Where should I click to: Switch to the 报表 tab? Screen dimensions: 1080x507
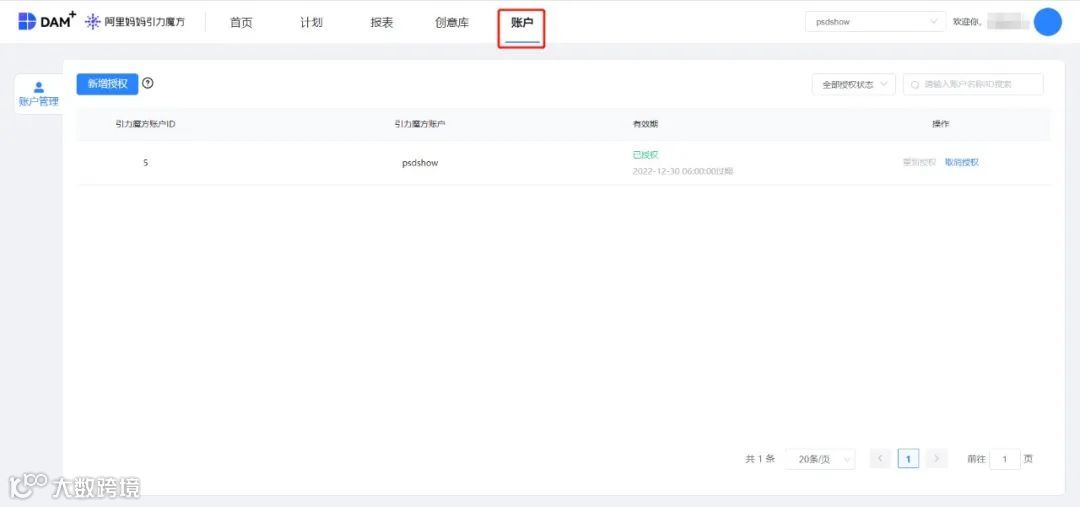point(382,22)
